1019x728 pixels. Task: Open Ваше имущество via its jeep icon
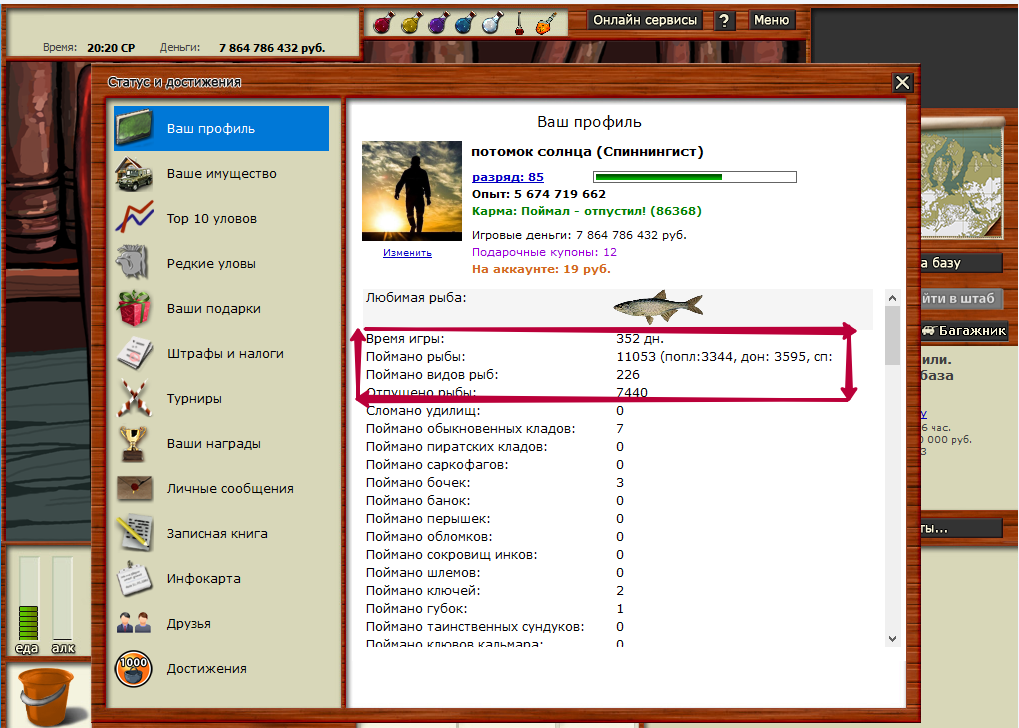tap(134, 174)
